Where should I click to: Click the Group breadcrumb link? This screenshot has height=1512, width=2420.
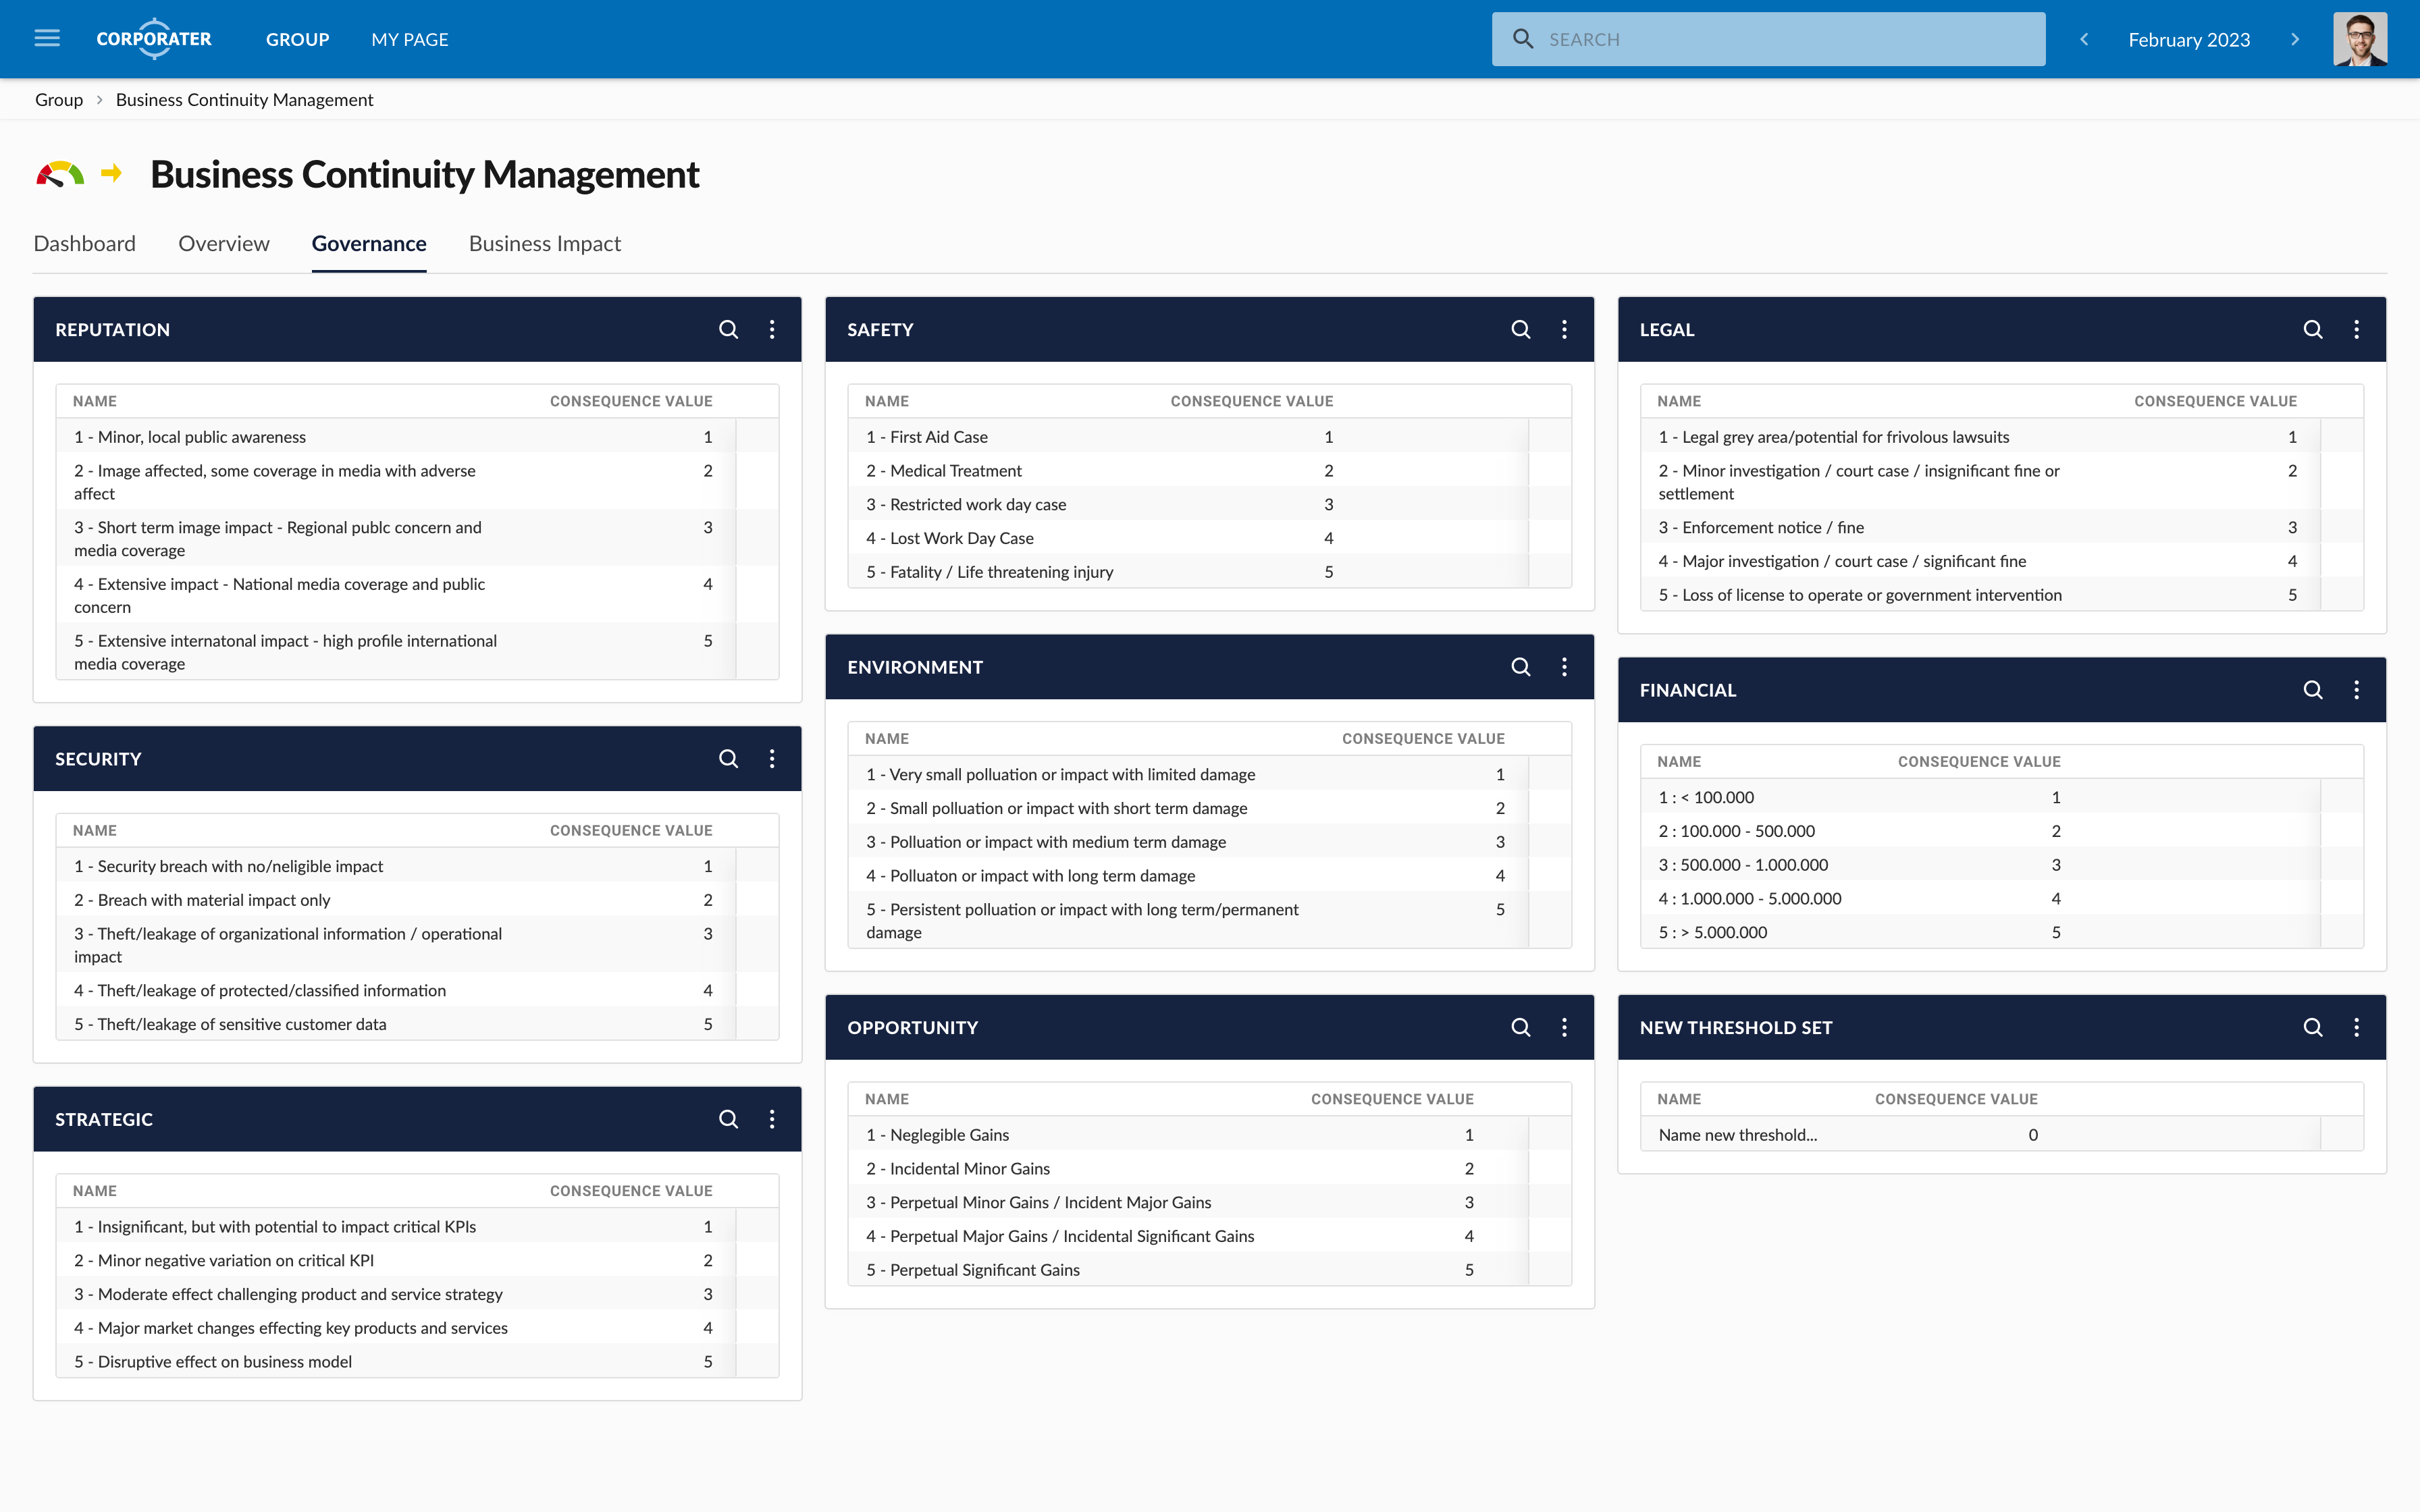[59, 99]
